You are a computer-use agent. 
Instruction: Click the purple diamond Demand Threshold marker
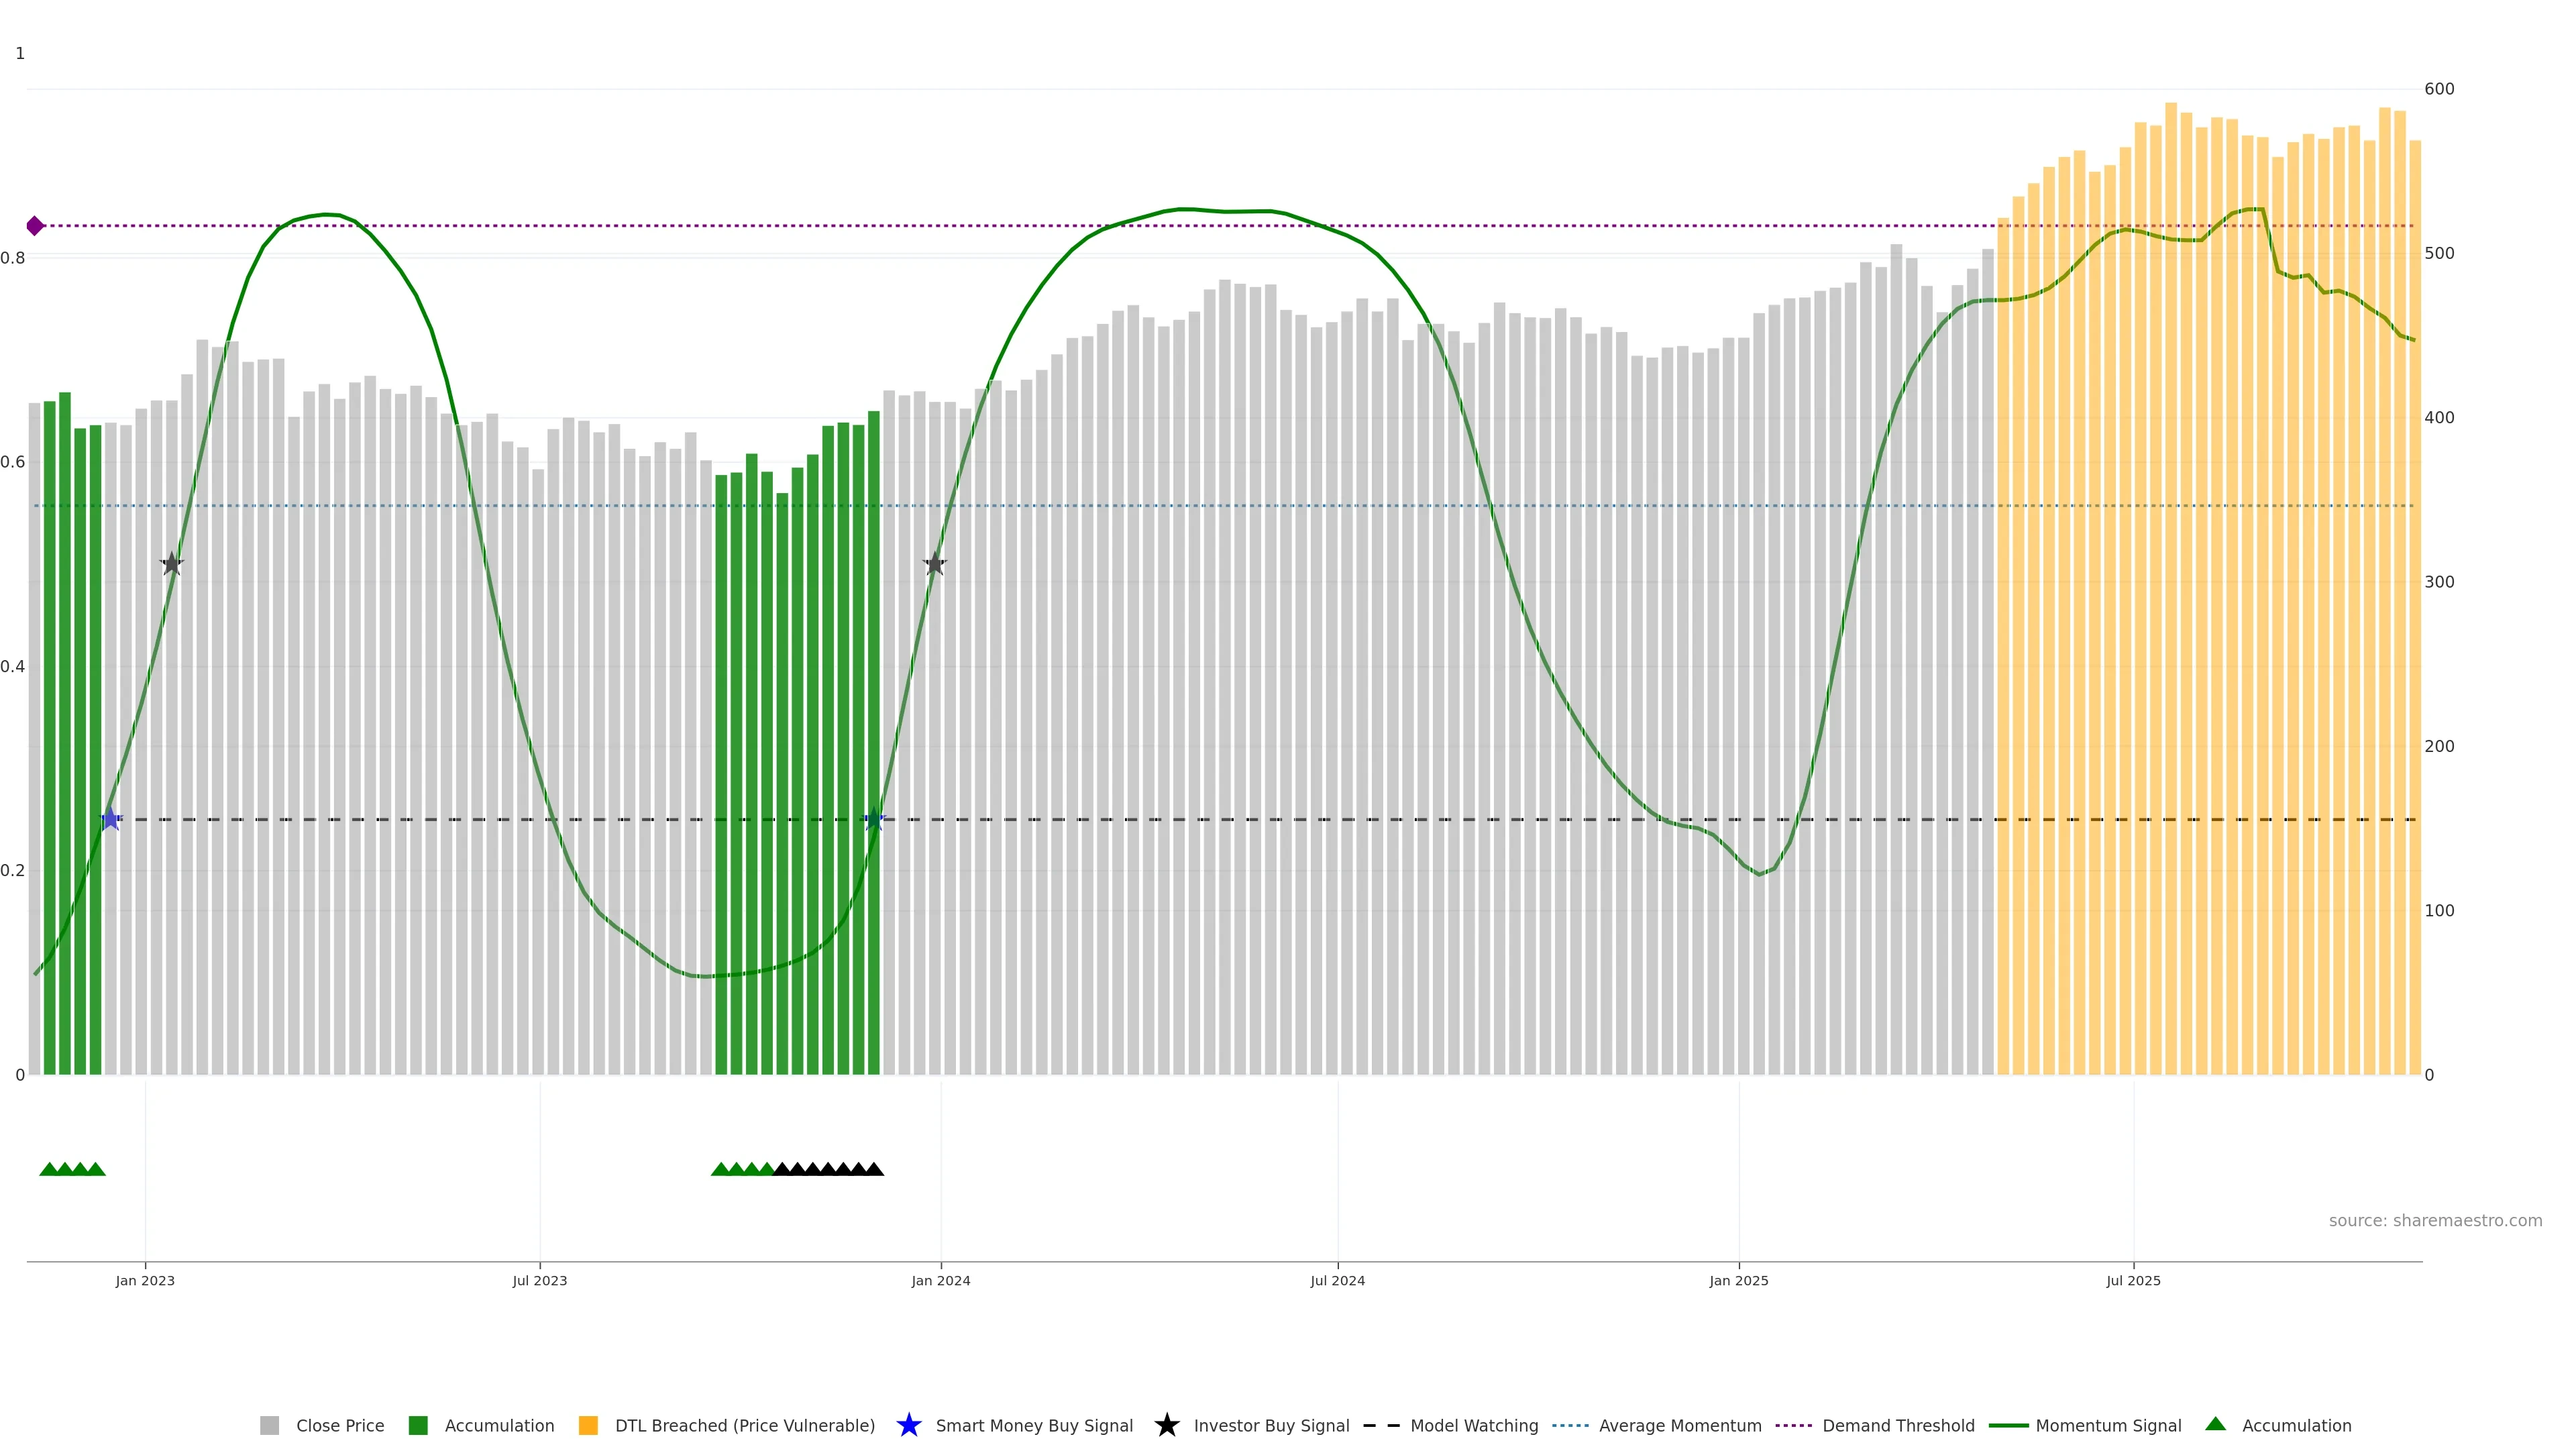point(35,226)
